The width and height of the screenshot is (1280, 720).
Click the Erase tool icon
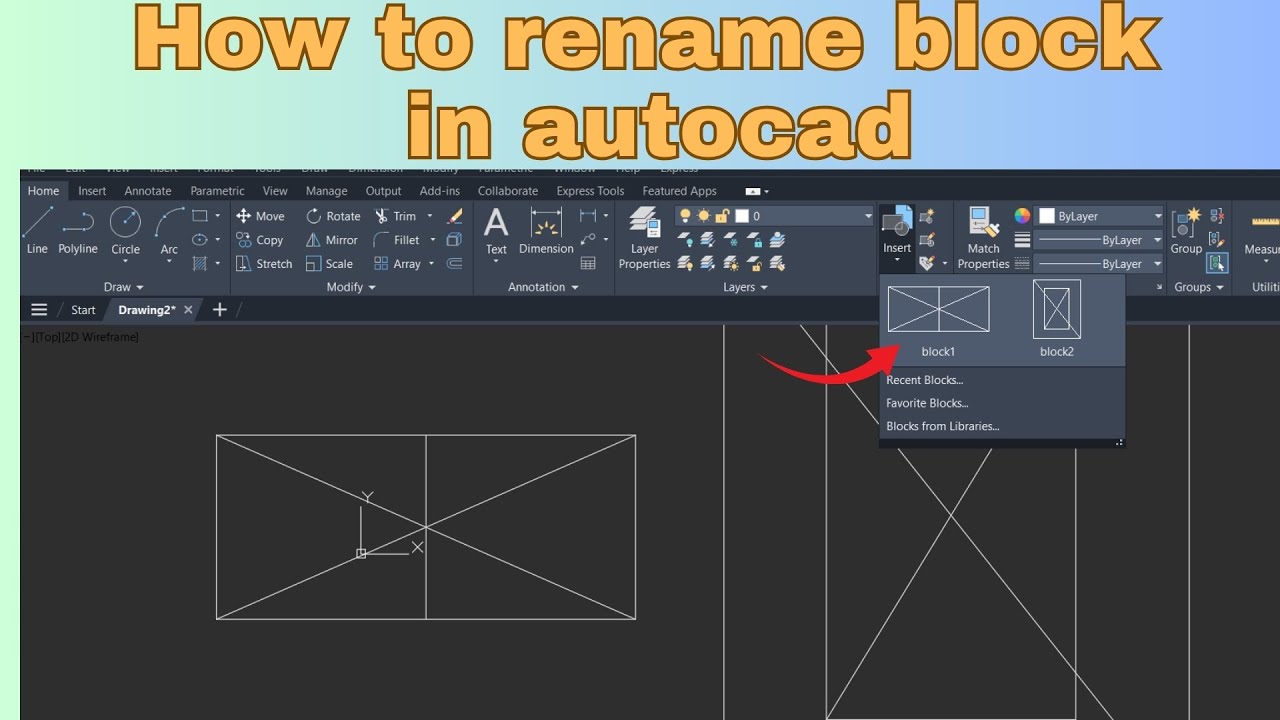click(x=454, y=216)
